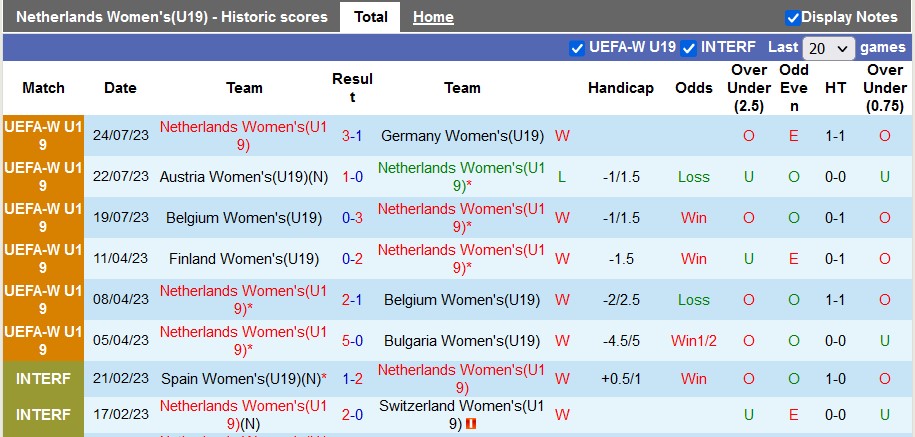Uncheck the UEFA-W U19 filter checkbox
The image size is (915, 437).
click(577, 48)
